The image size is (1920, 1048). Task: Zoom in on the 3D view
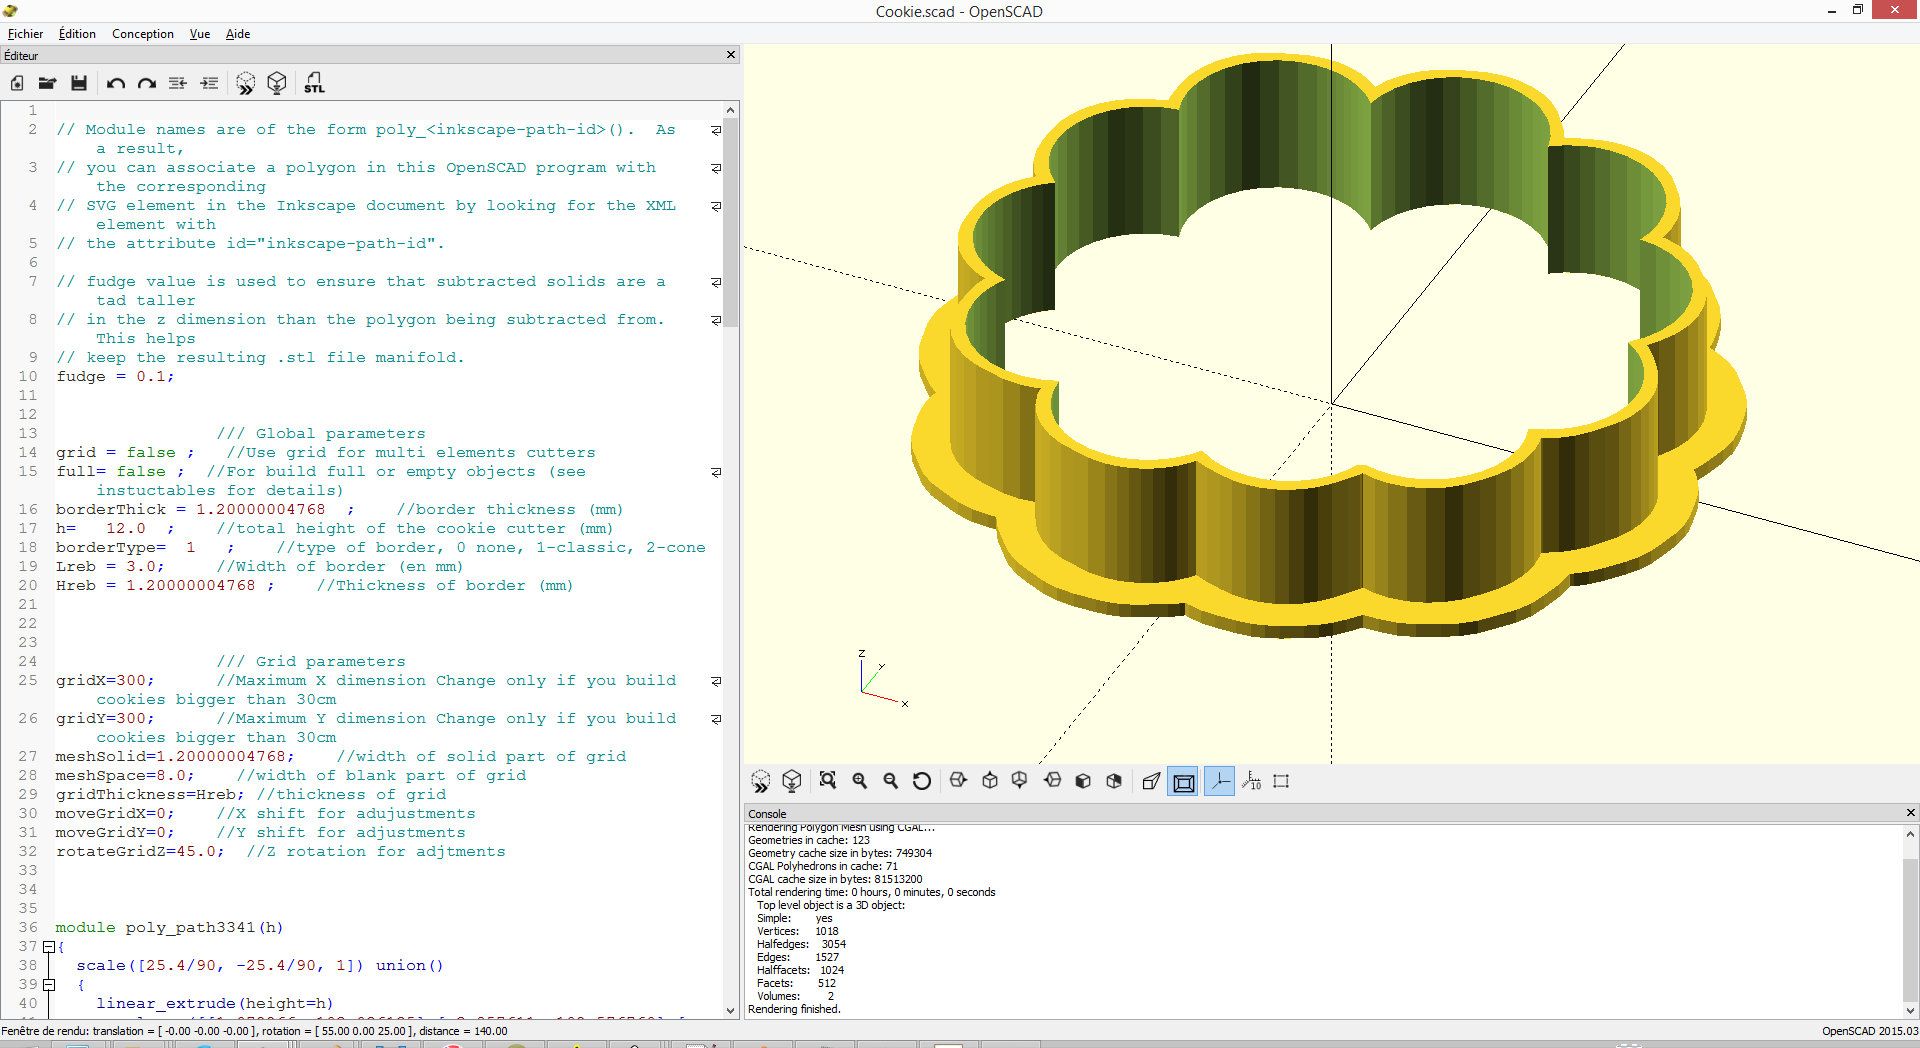[860, 781]
